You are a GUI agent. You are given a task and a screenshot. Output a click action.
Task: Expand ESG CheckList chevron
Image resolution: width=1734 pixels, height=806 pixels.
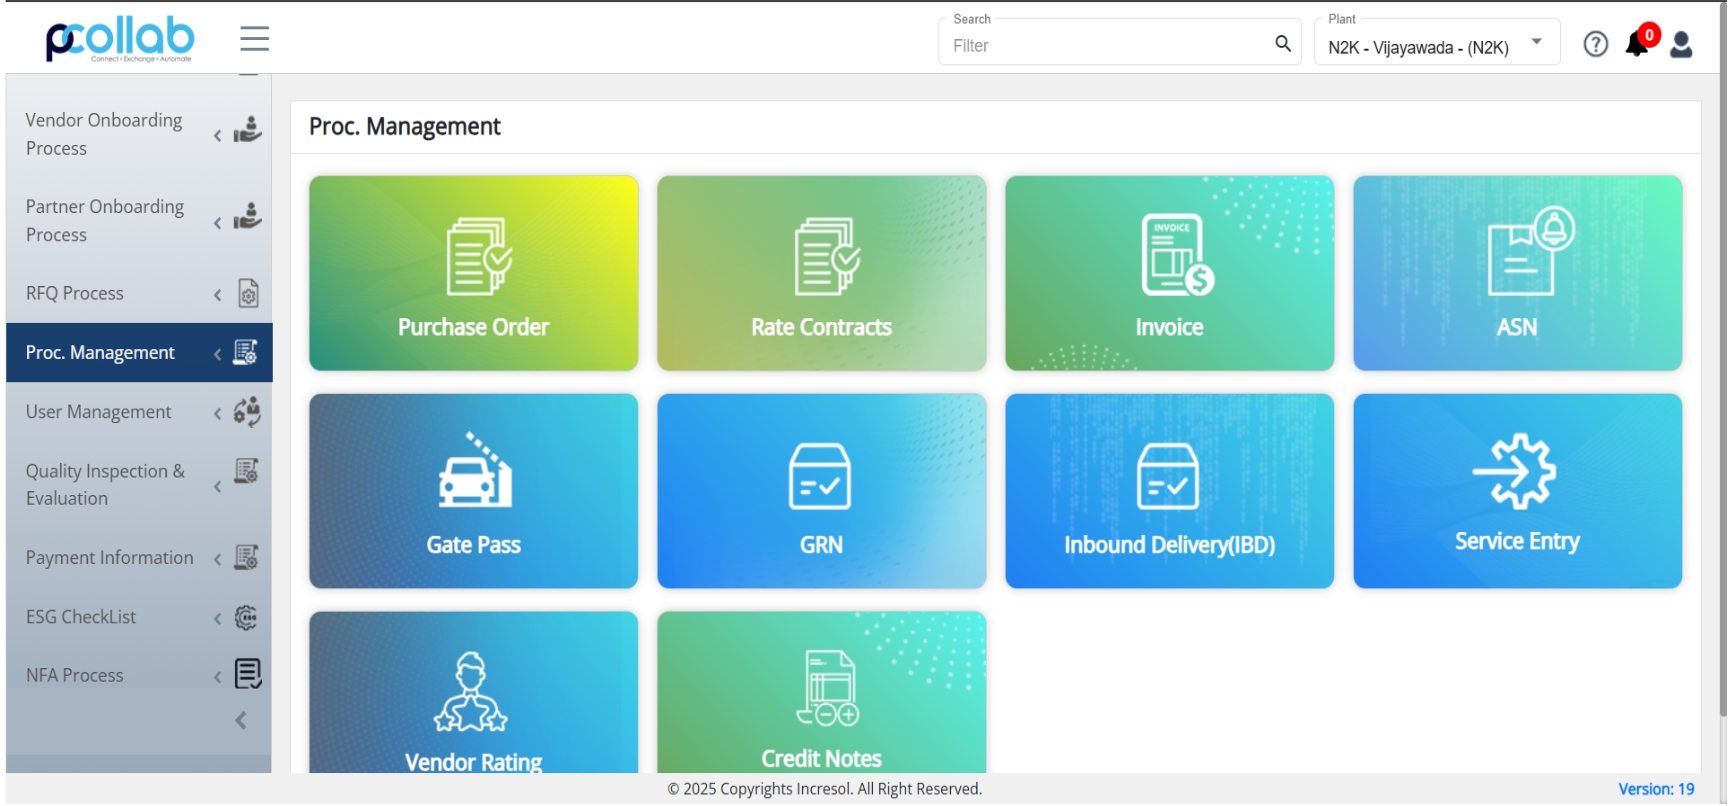pos(218,620)
